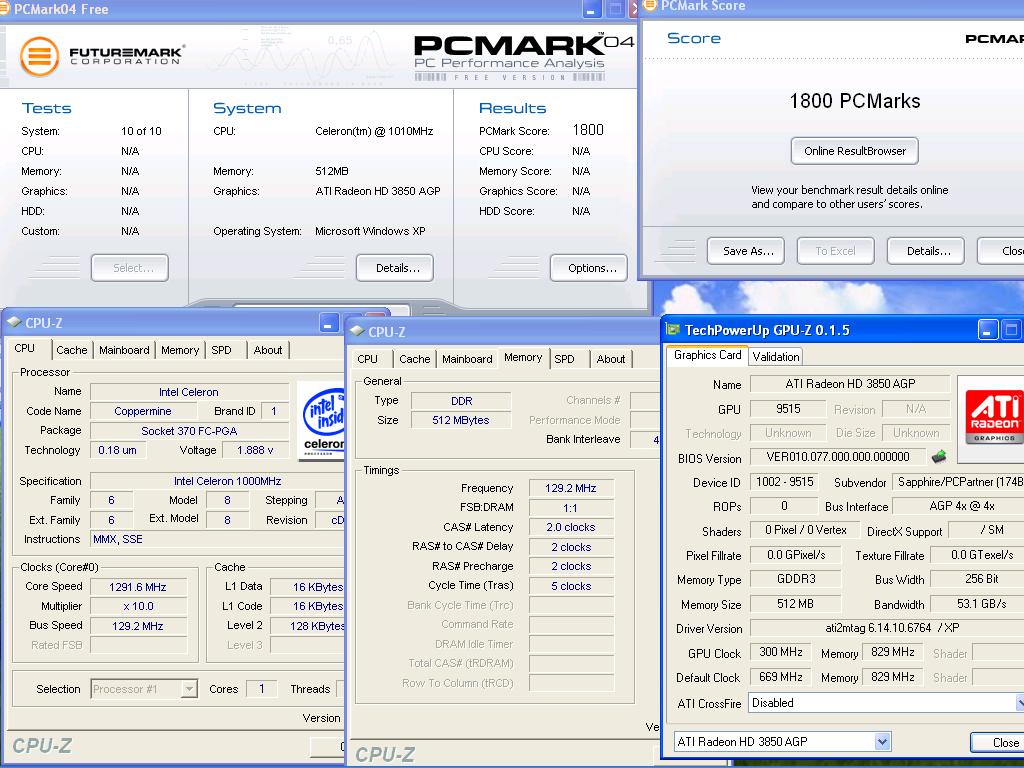Select SPD tab in CPU-Z memory window
This screenshot has height=768, width=1024.
click(x=564, y=359)
